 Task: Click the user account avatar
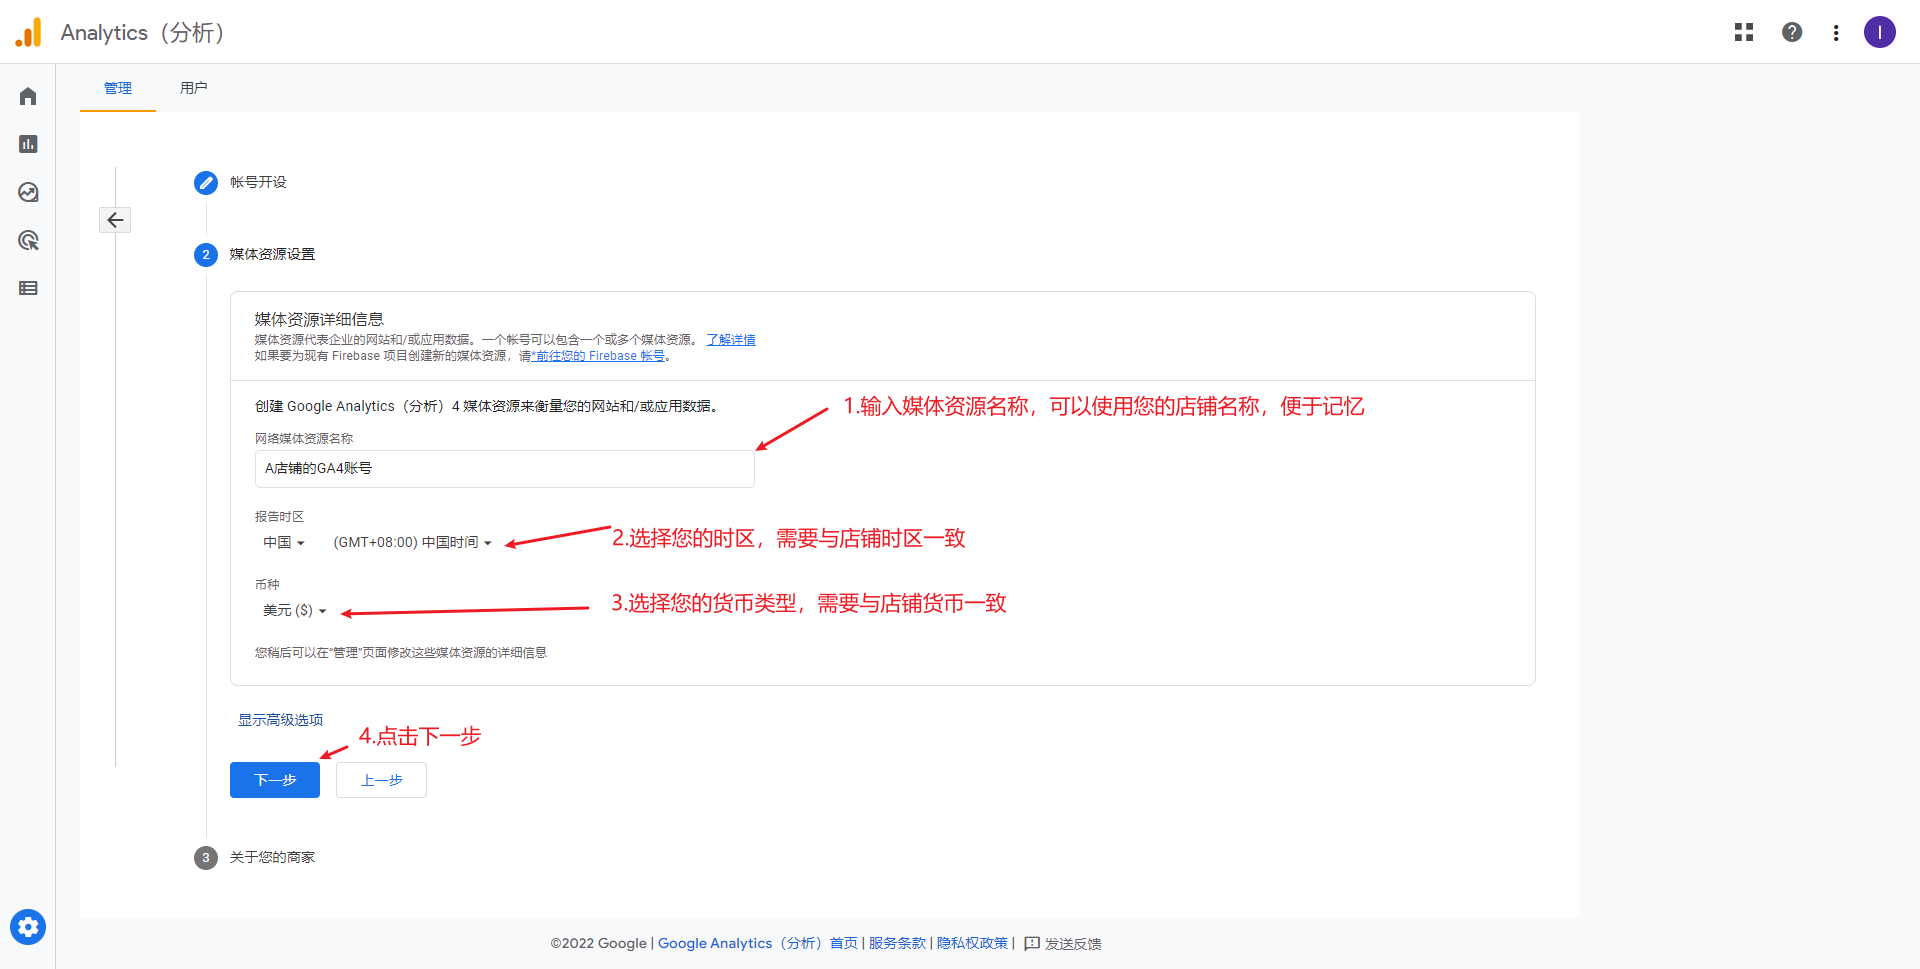1880,32
